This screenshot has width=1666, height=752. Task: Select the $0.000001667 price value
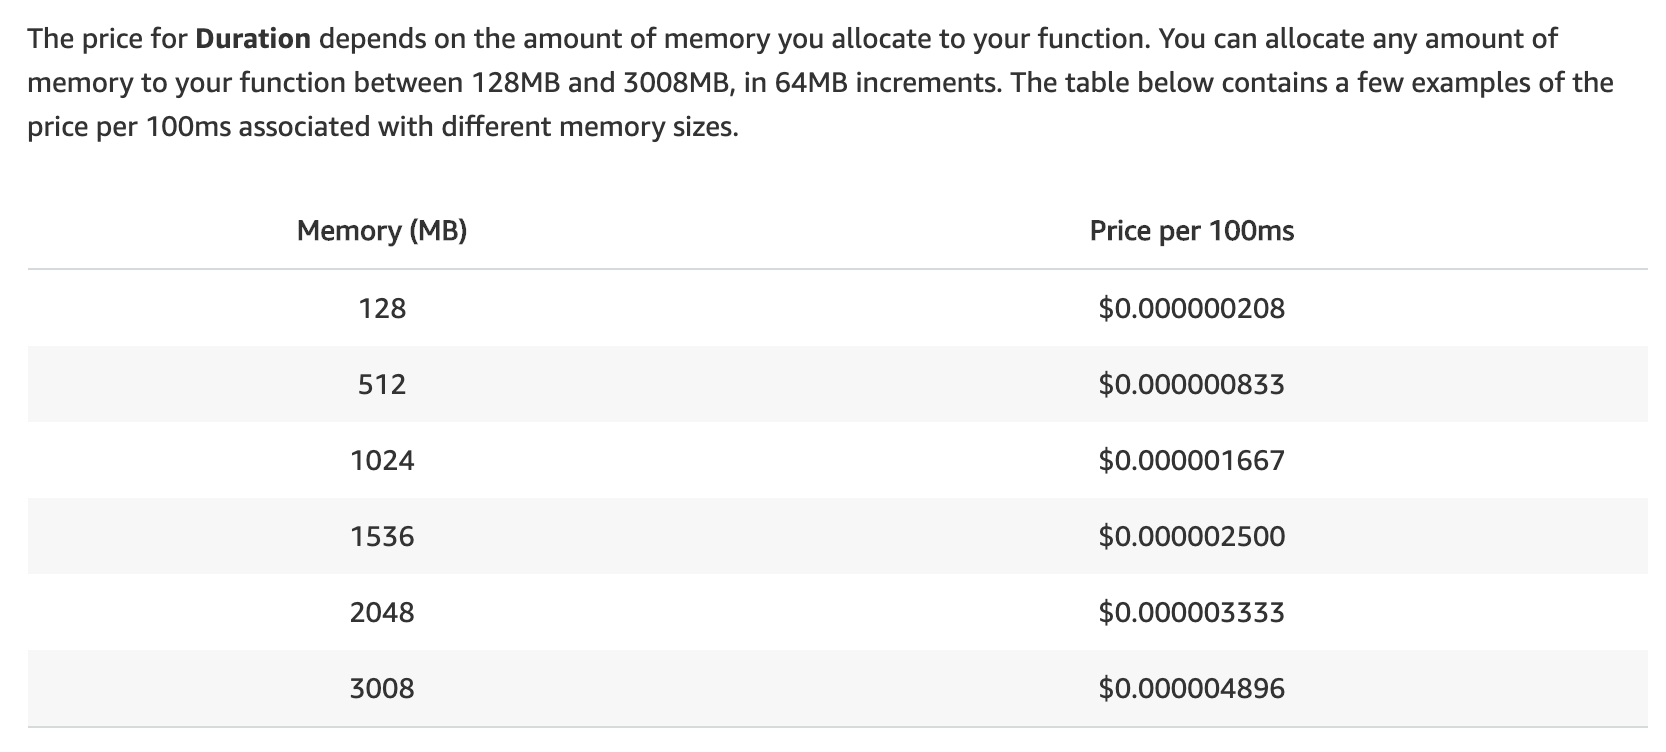[1191, 460]
